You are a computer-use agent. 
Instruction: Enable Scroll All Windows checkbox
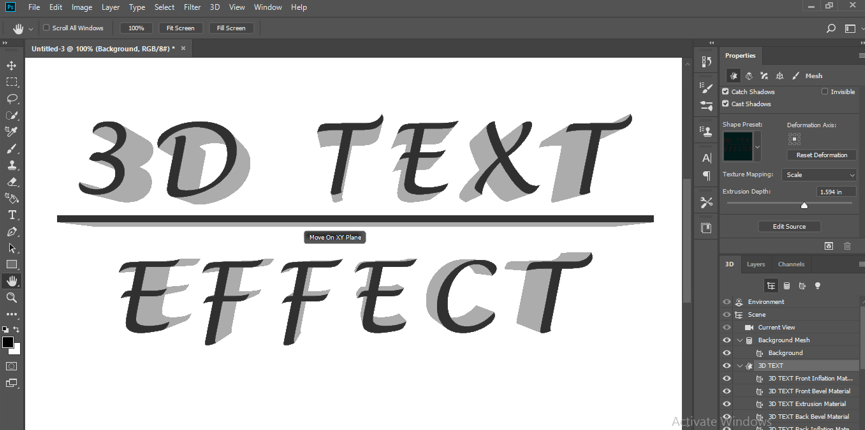point(46,28)
